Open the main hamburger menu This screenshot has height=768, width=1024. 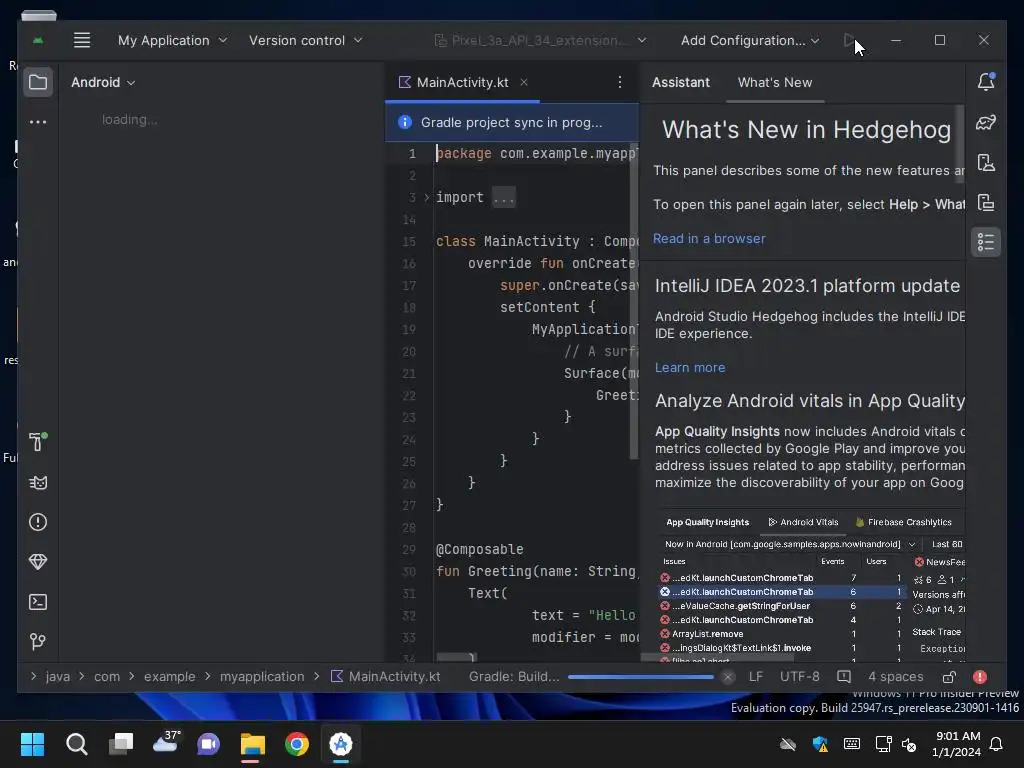tap(82, 40)
